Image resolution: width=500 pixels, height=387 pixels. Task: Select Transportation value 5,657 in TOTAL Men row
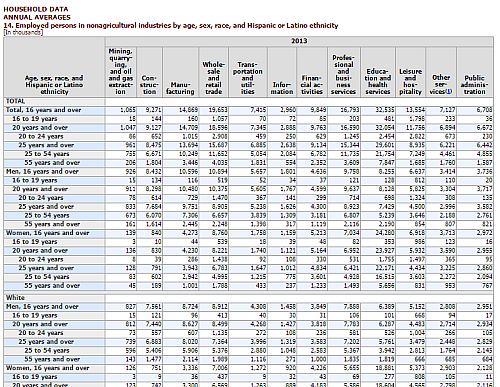tap(258, 171)
